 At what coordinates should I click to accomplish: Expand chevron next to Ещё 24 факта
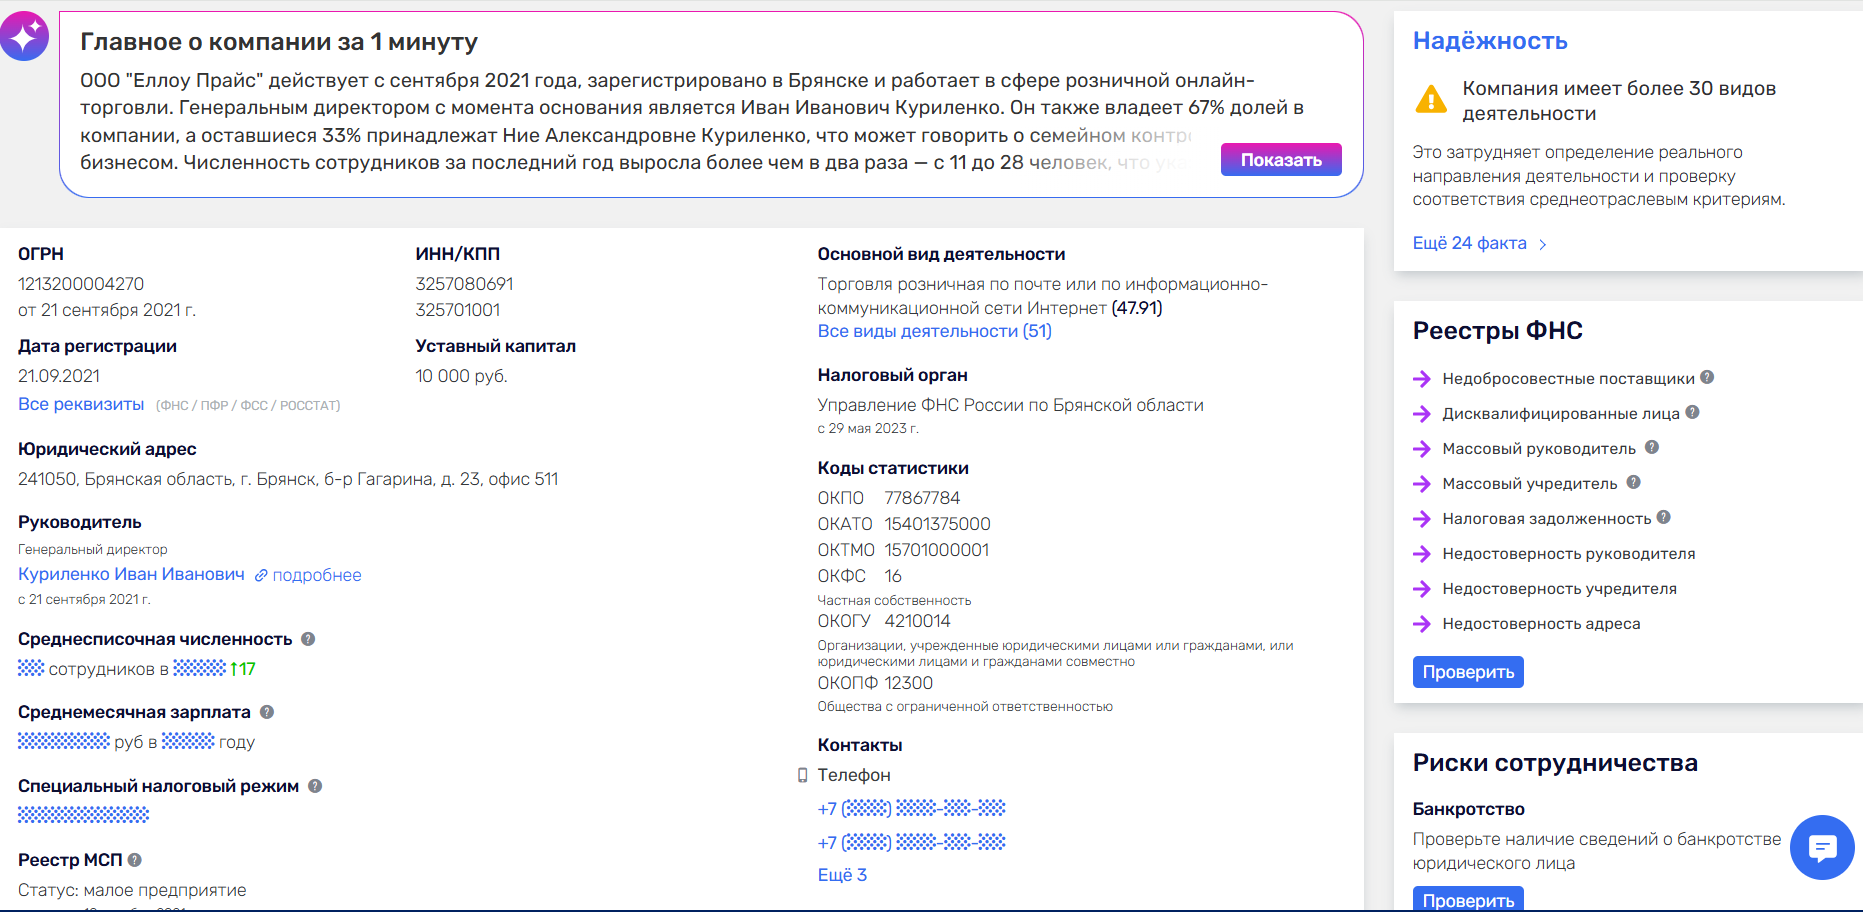point(1543,244)
